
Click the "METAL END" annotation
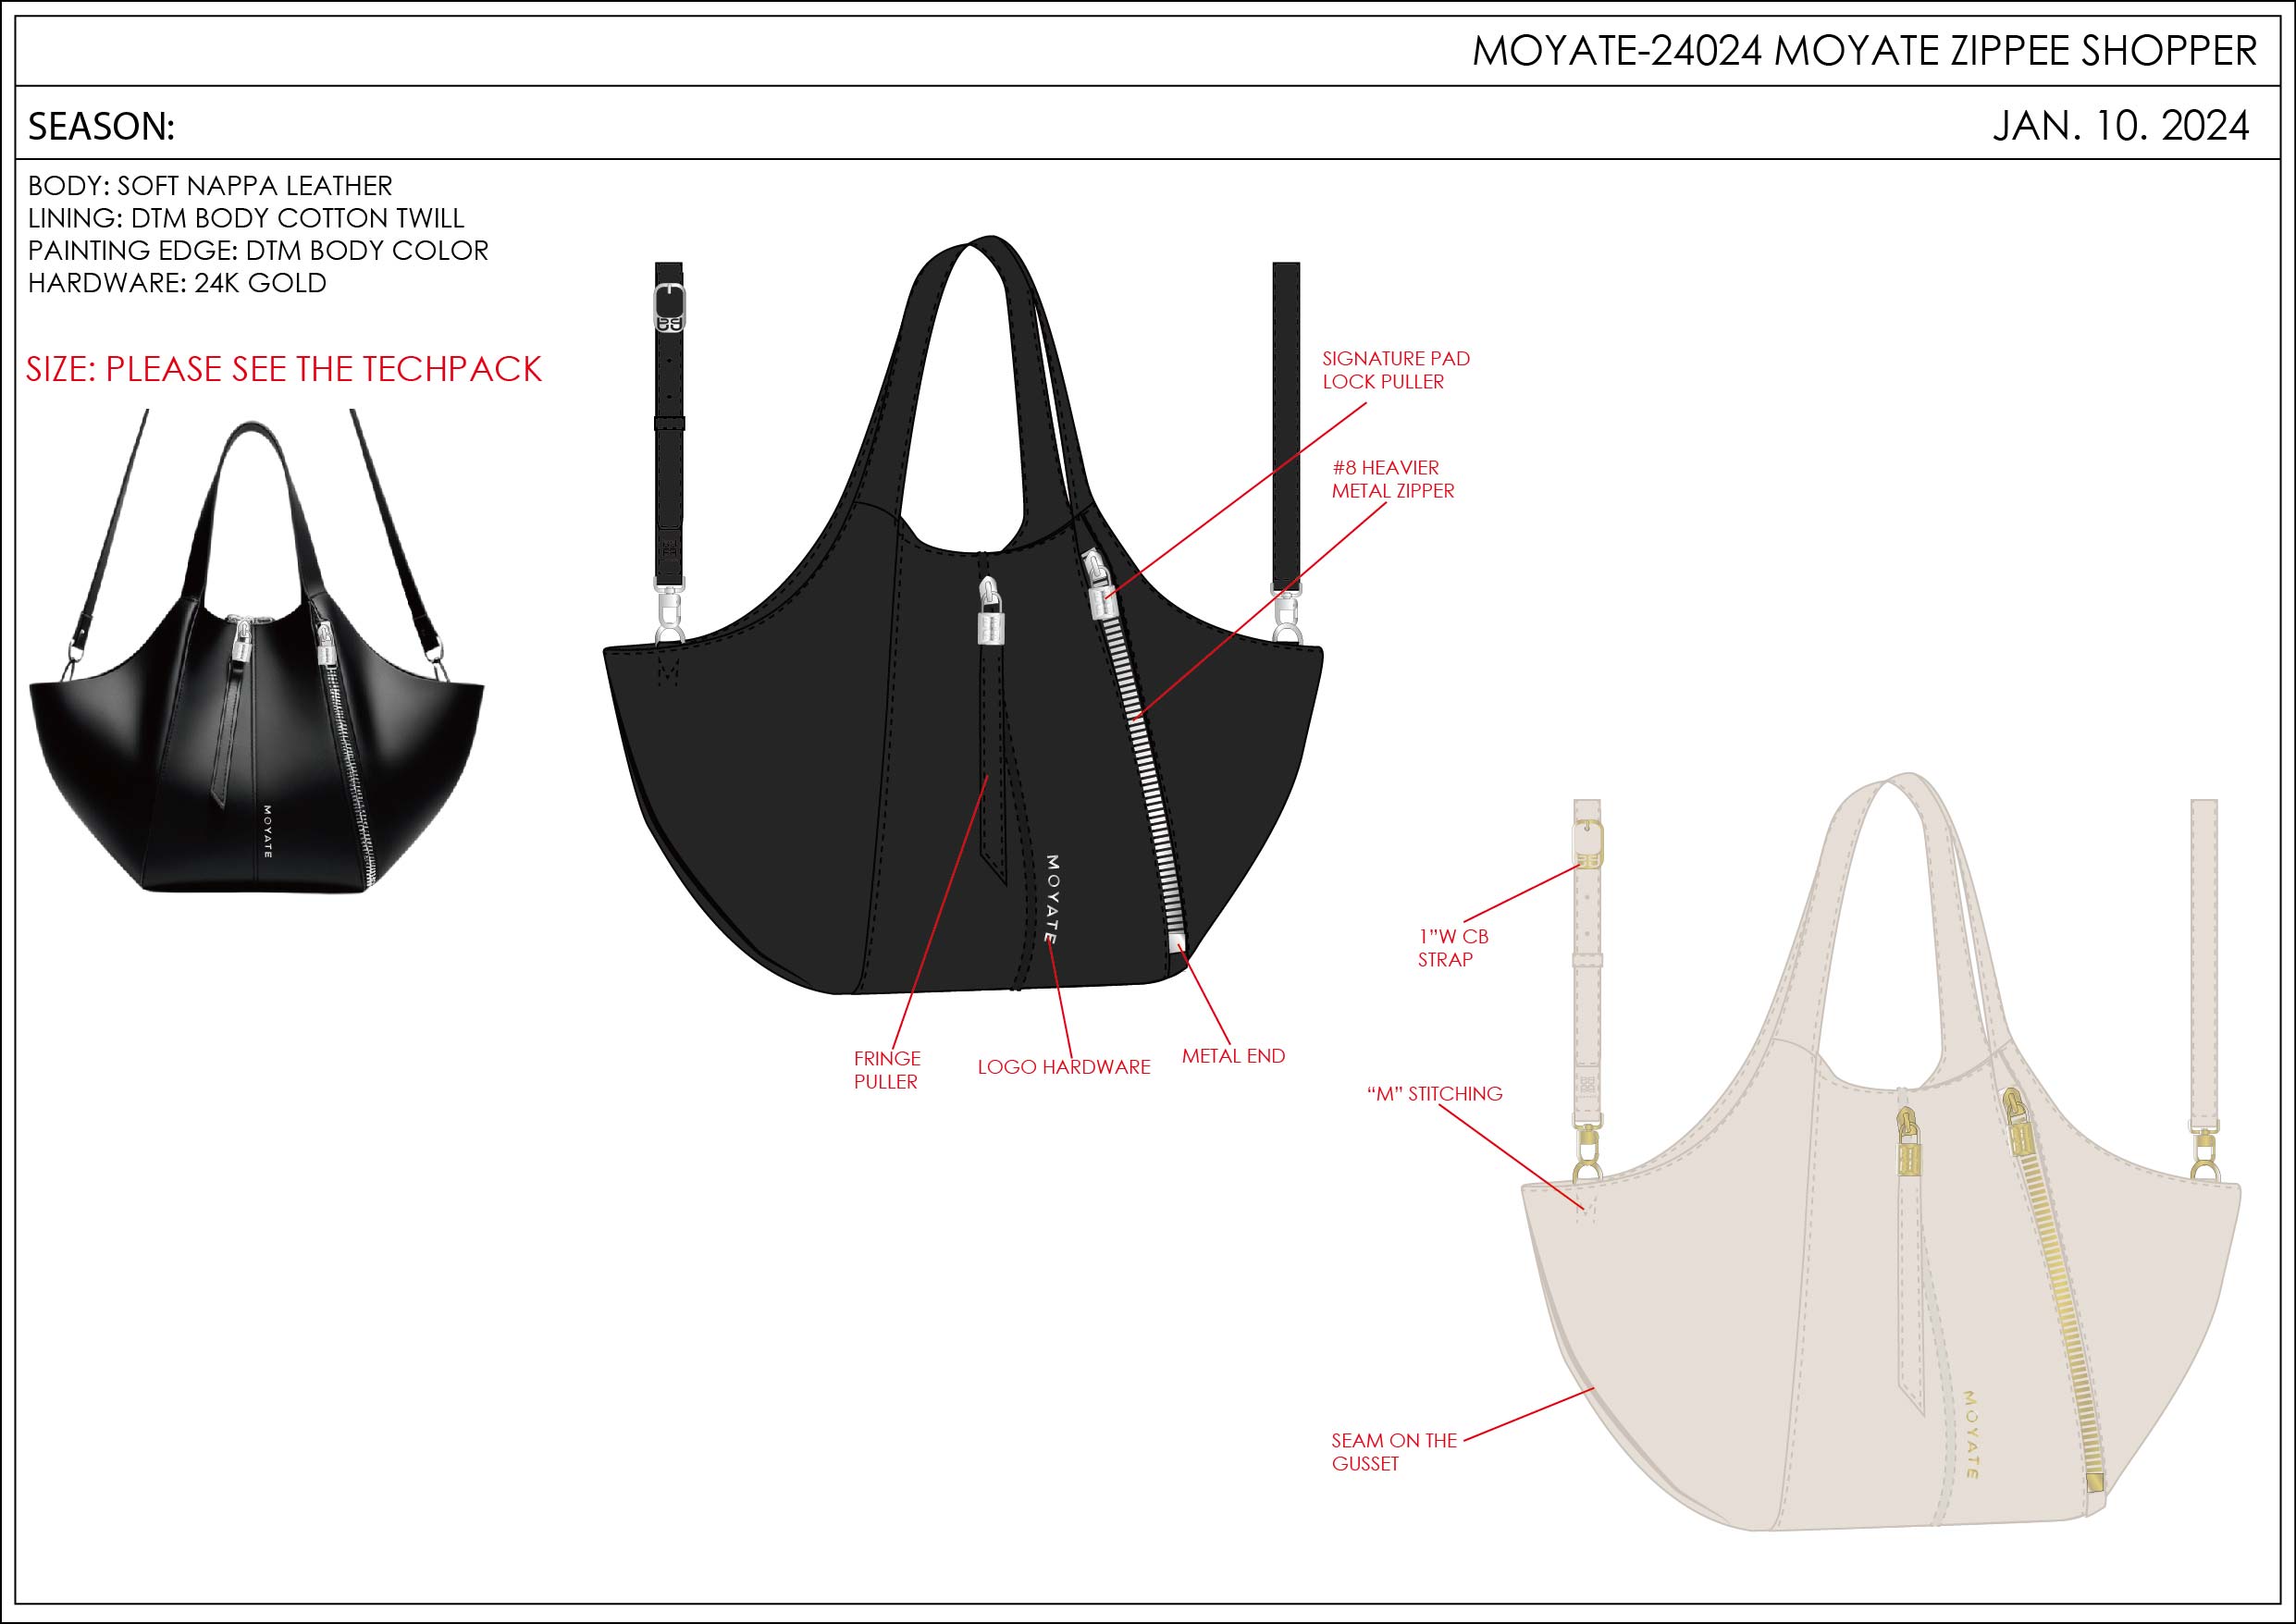pyautogui.click(x=1233, y=1056)
